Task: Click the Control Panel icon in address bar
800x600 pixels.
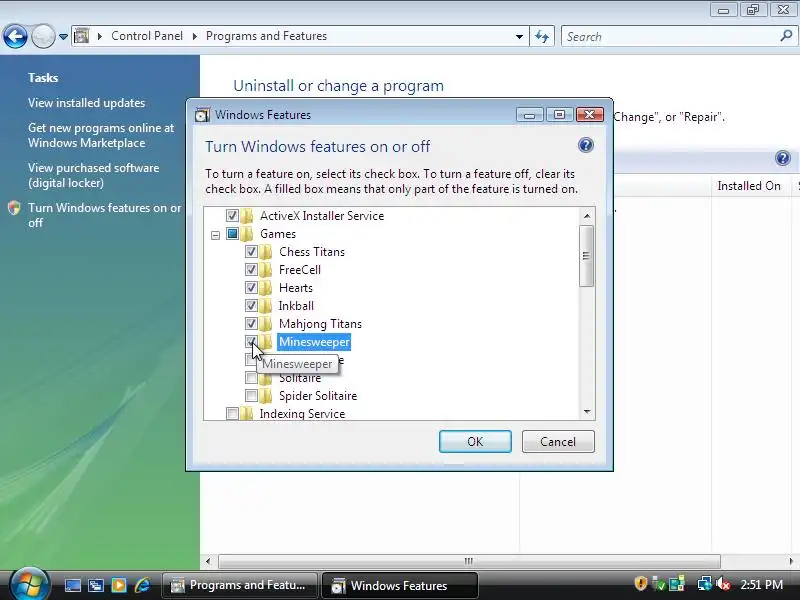Action: click(82, 36)
